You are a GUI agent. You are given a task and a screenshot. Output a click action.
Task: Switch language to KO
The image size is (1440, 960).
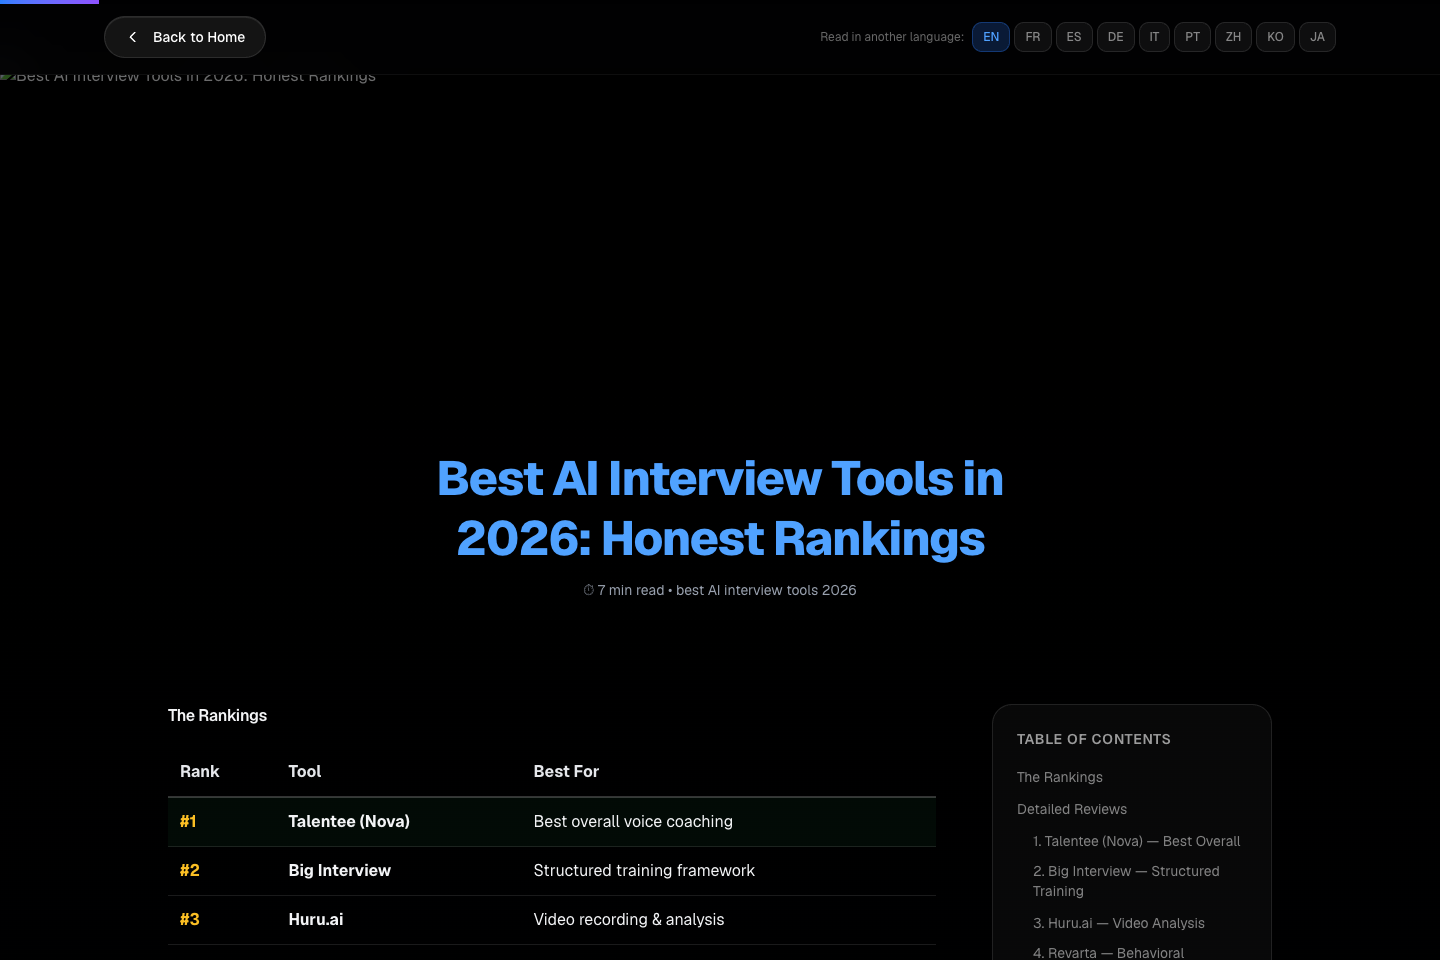(x=1275, y=37)
